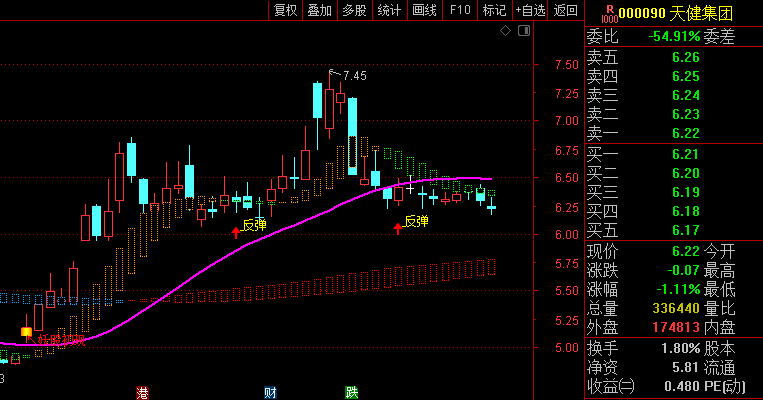Click 卖二 price 6.23
This screenshot has width=763, height=400.
[686, 114]
